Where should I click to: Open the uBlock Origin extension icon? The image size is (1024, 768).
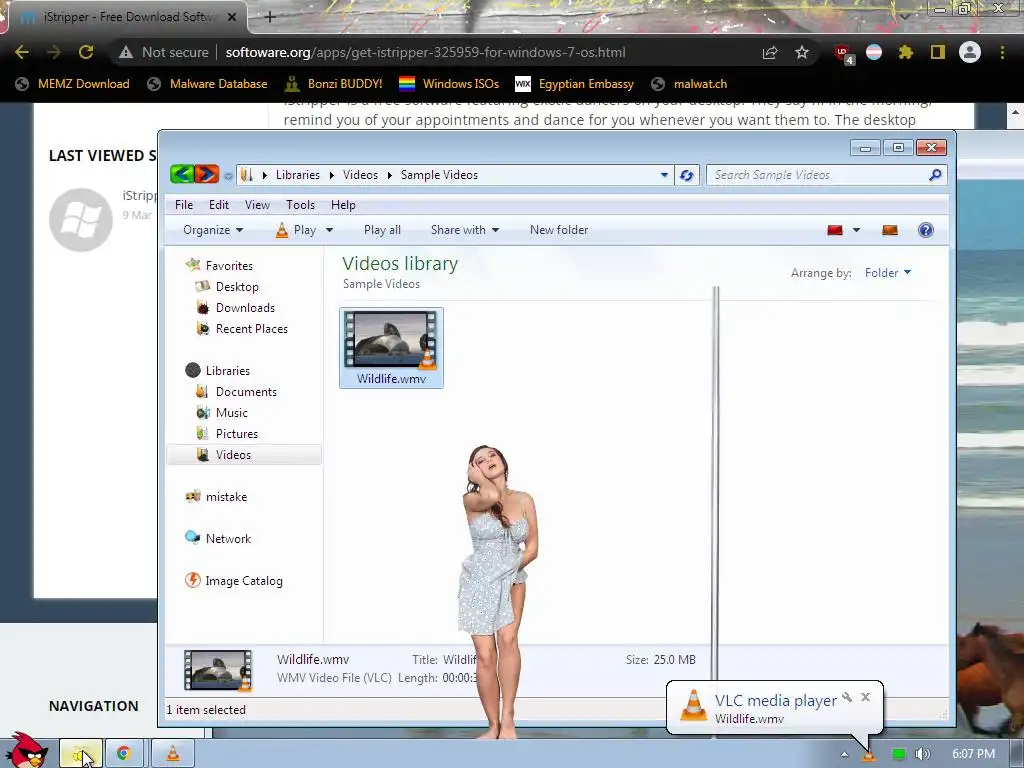click(843, 53)
